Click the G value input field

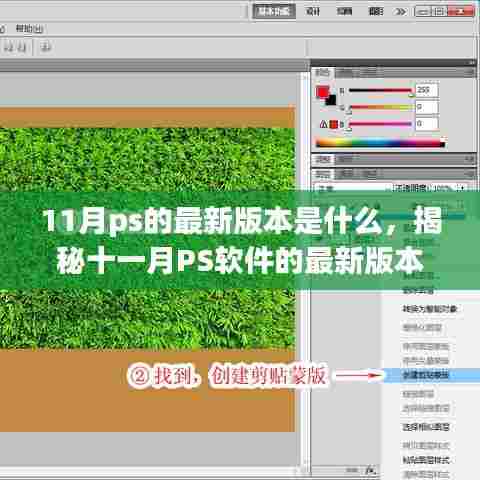pos(426,107)
